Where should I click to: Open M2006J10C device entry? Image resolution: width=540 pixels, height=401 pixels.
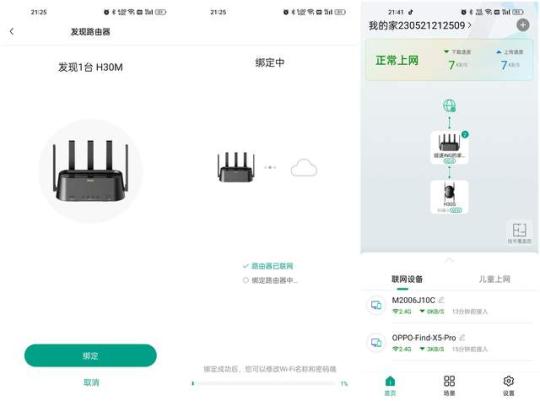pyautogui.click(x=449, y=305)
